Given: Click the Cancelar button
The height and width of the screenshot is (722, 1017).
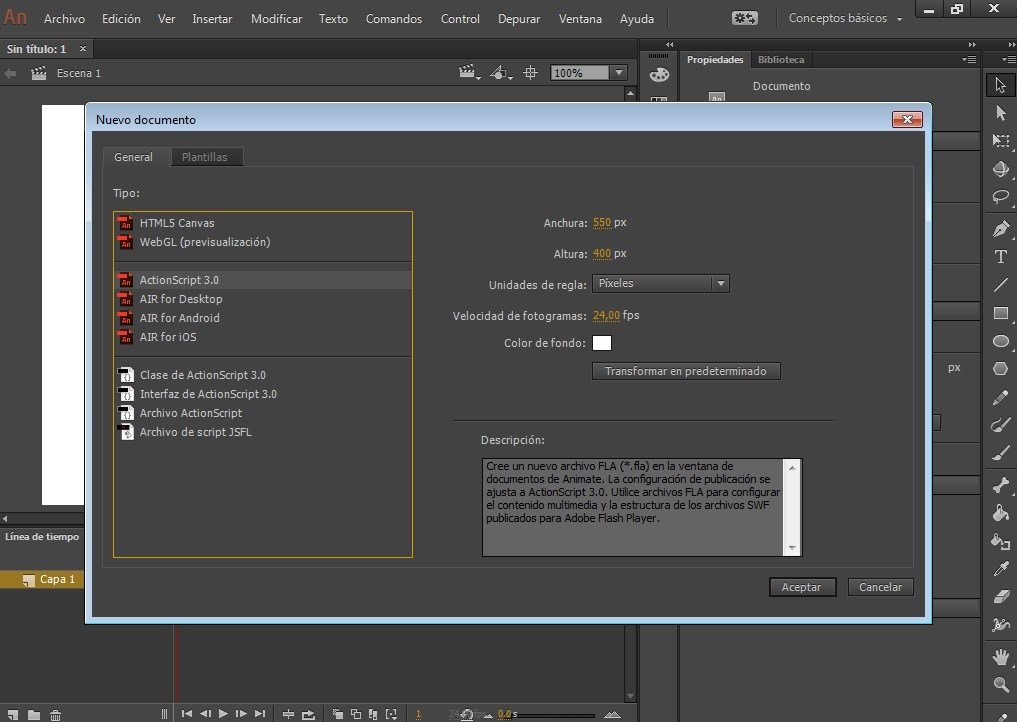Looking at the screenshot, I should point(880,587).
